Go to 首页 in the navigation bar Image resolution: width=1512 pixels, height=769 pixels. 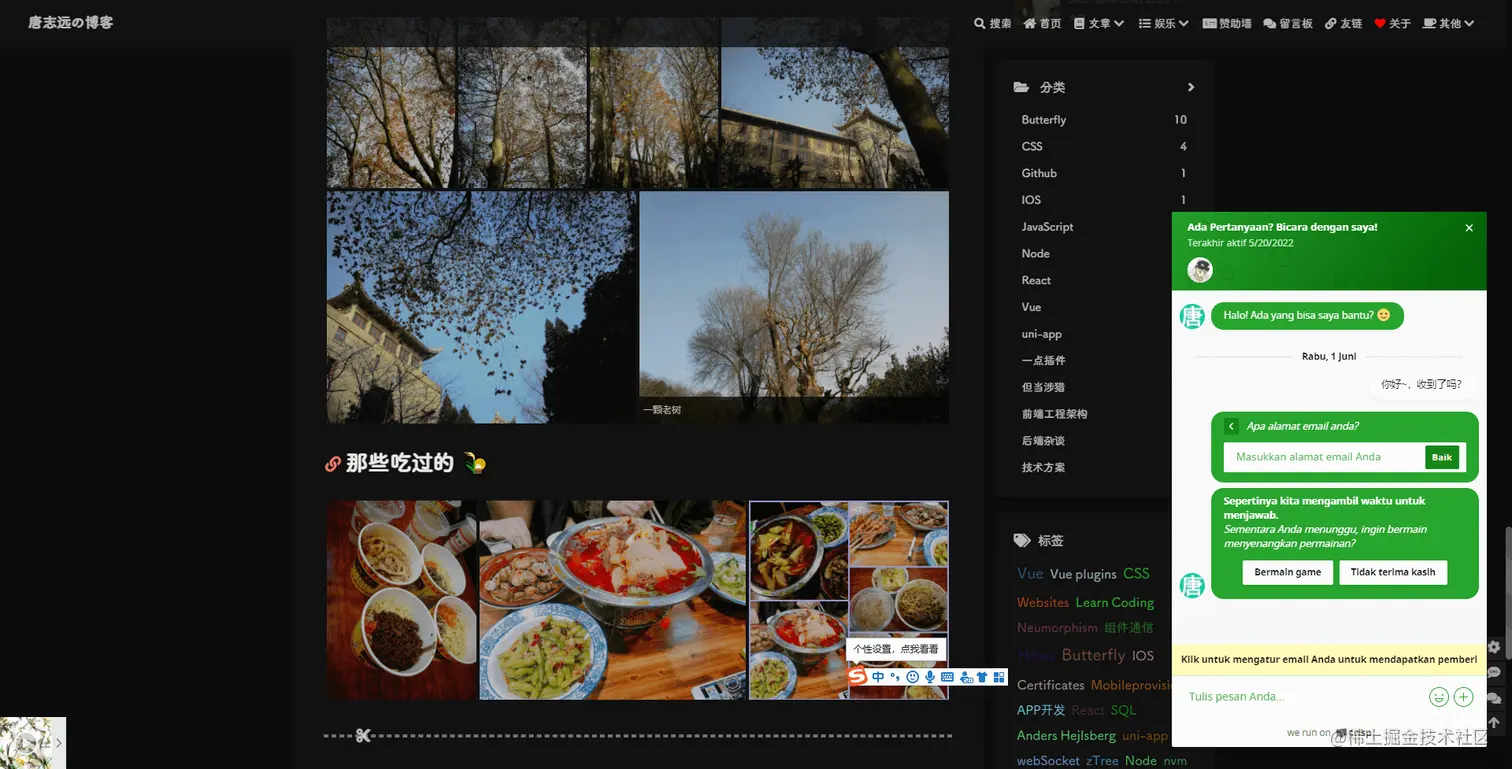click(1041, 22)
